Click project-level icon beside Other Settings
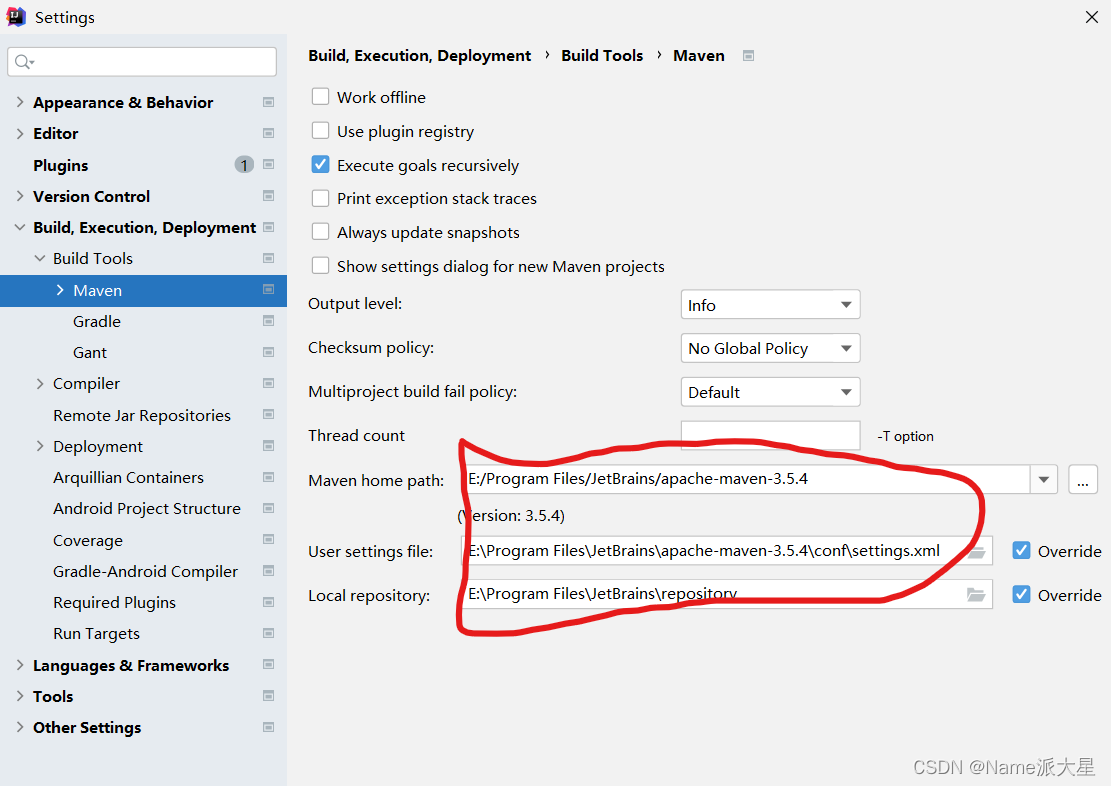 (269, 726)
